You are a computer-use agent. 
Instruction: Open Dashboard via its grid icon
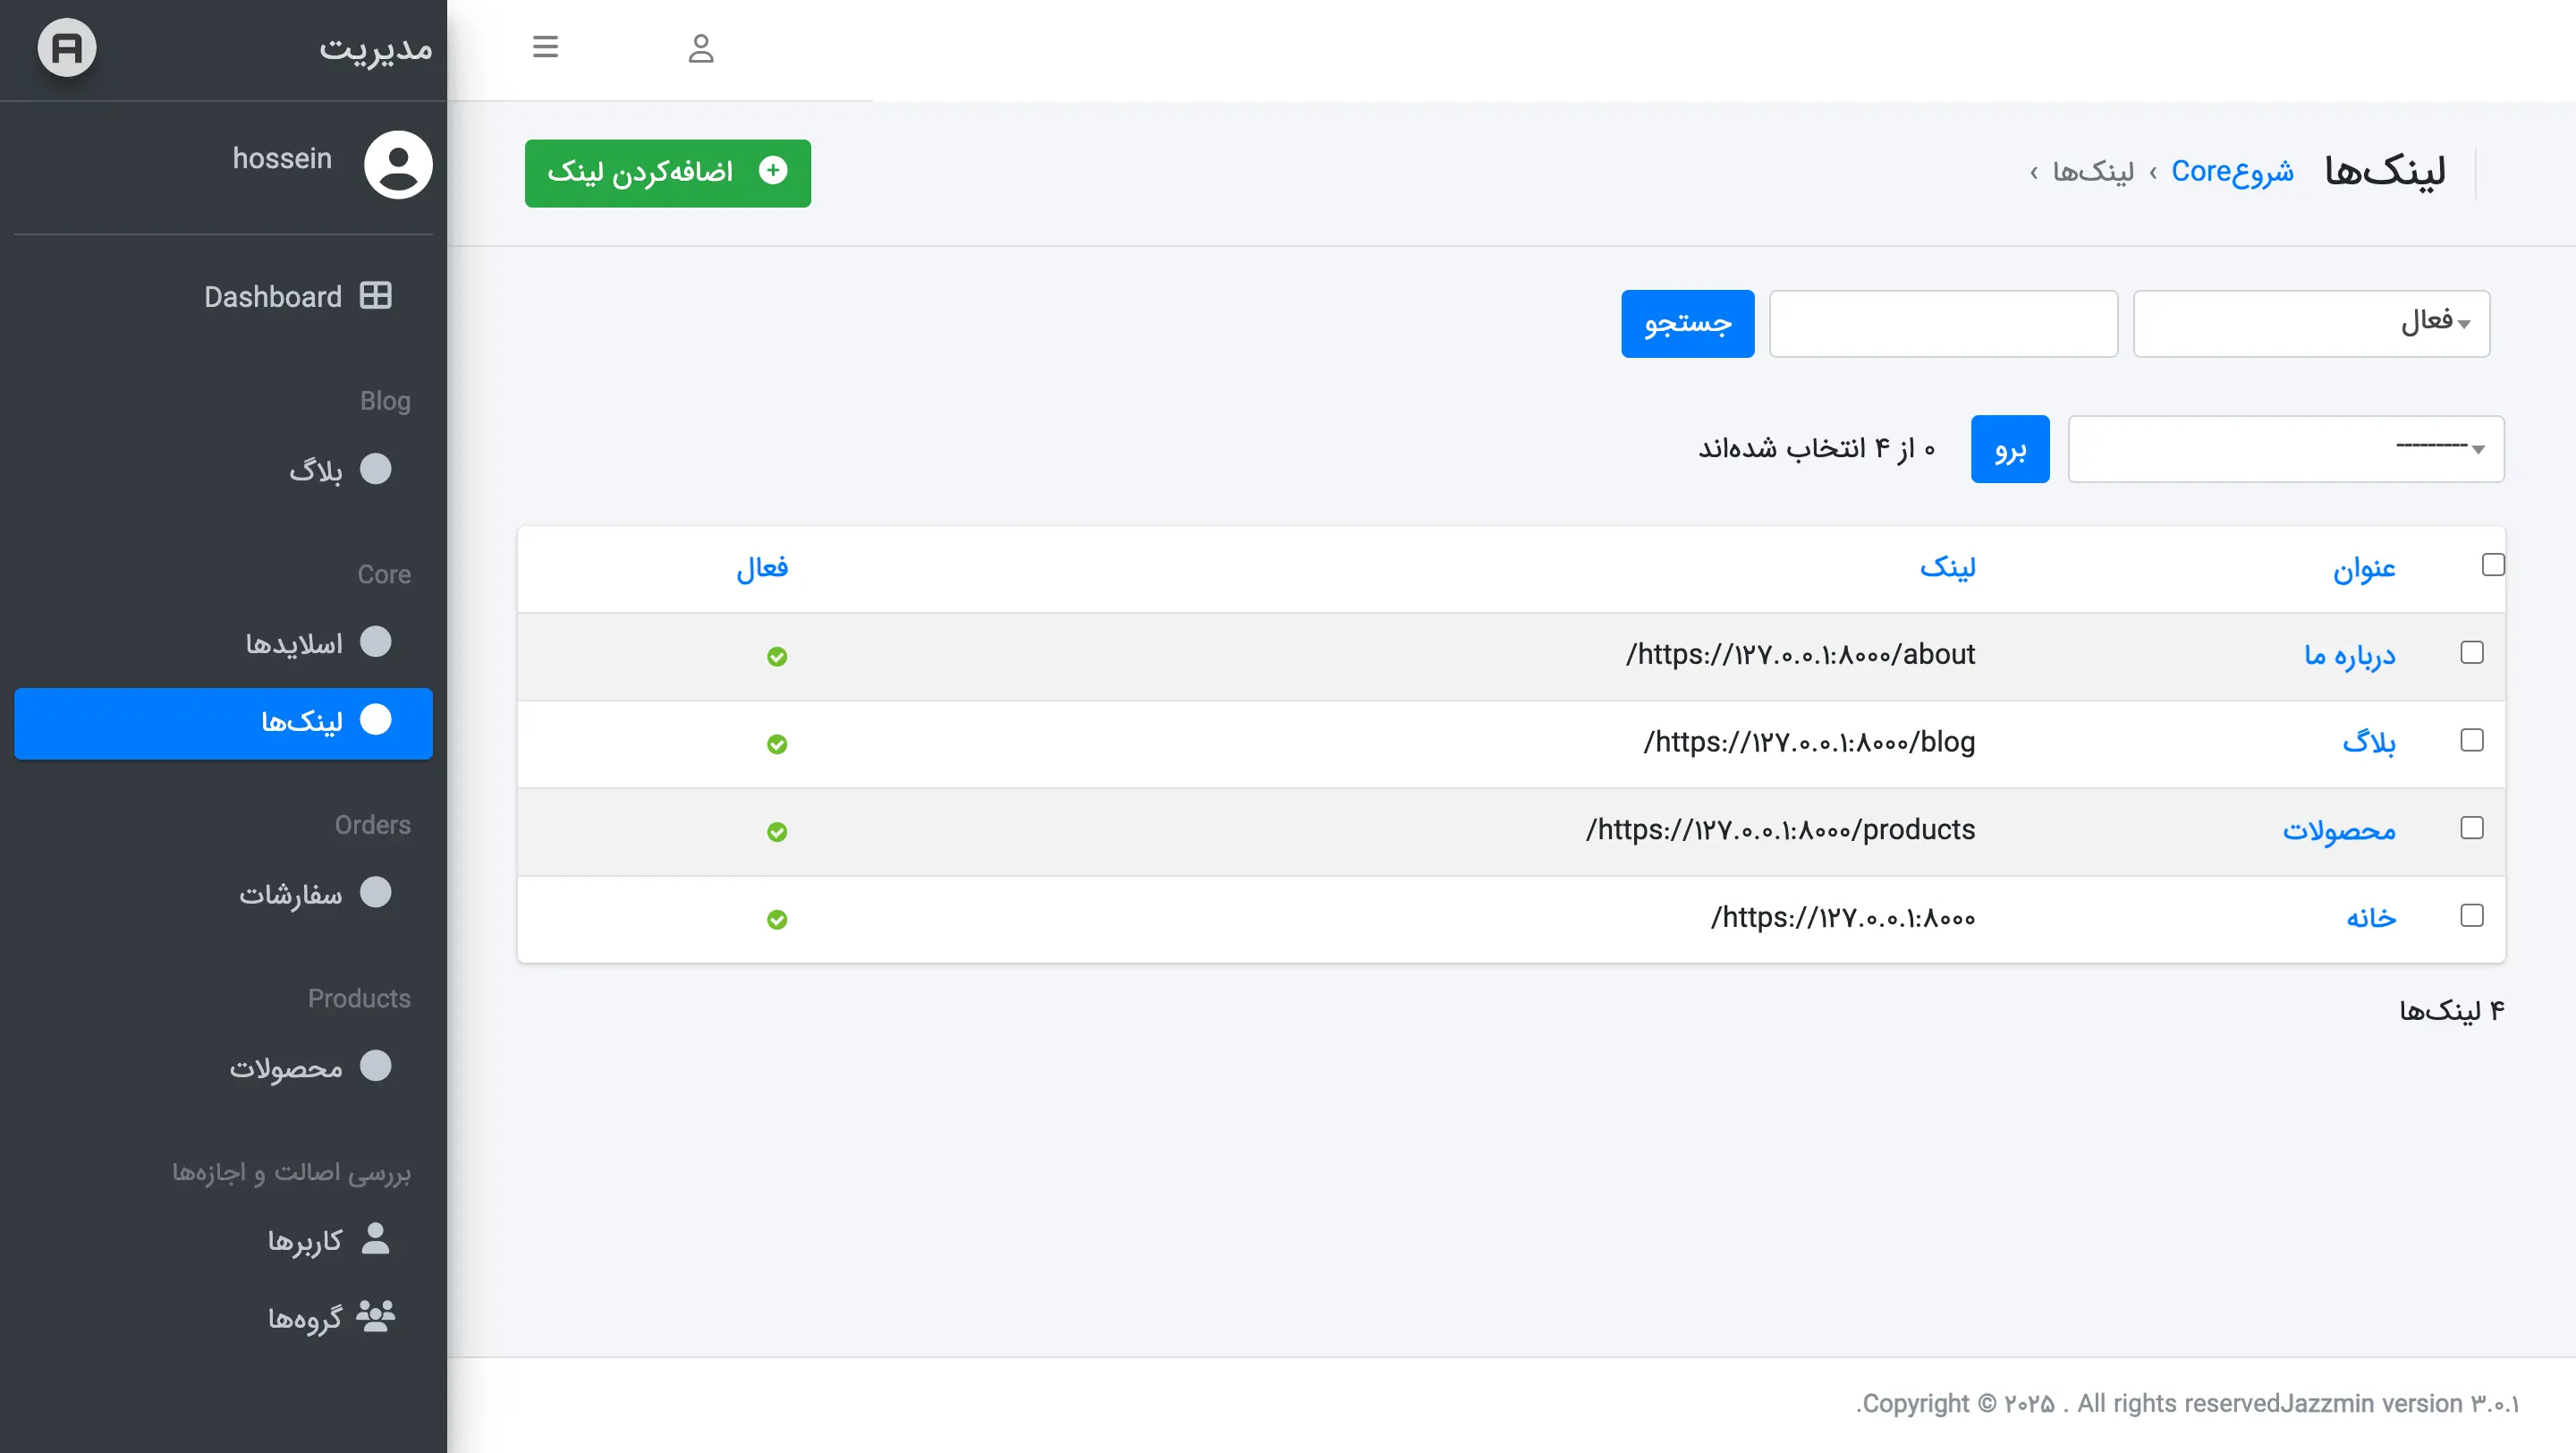click(x=375, y=296)
